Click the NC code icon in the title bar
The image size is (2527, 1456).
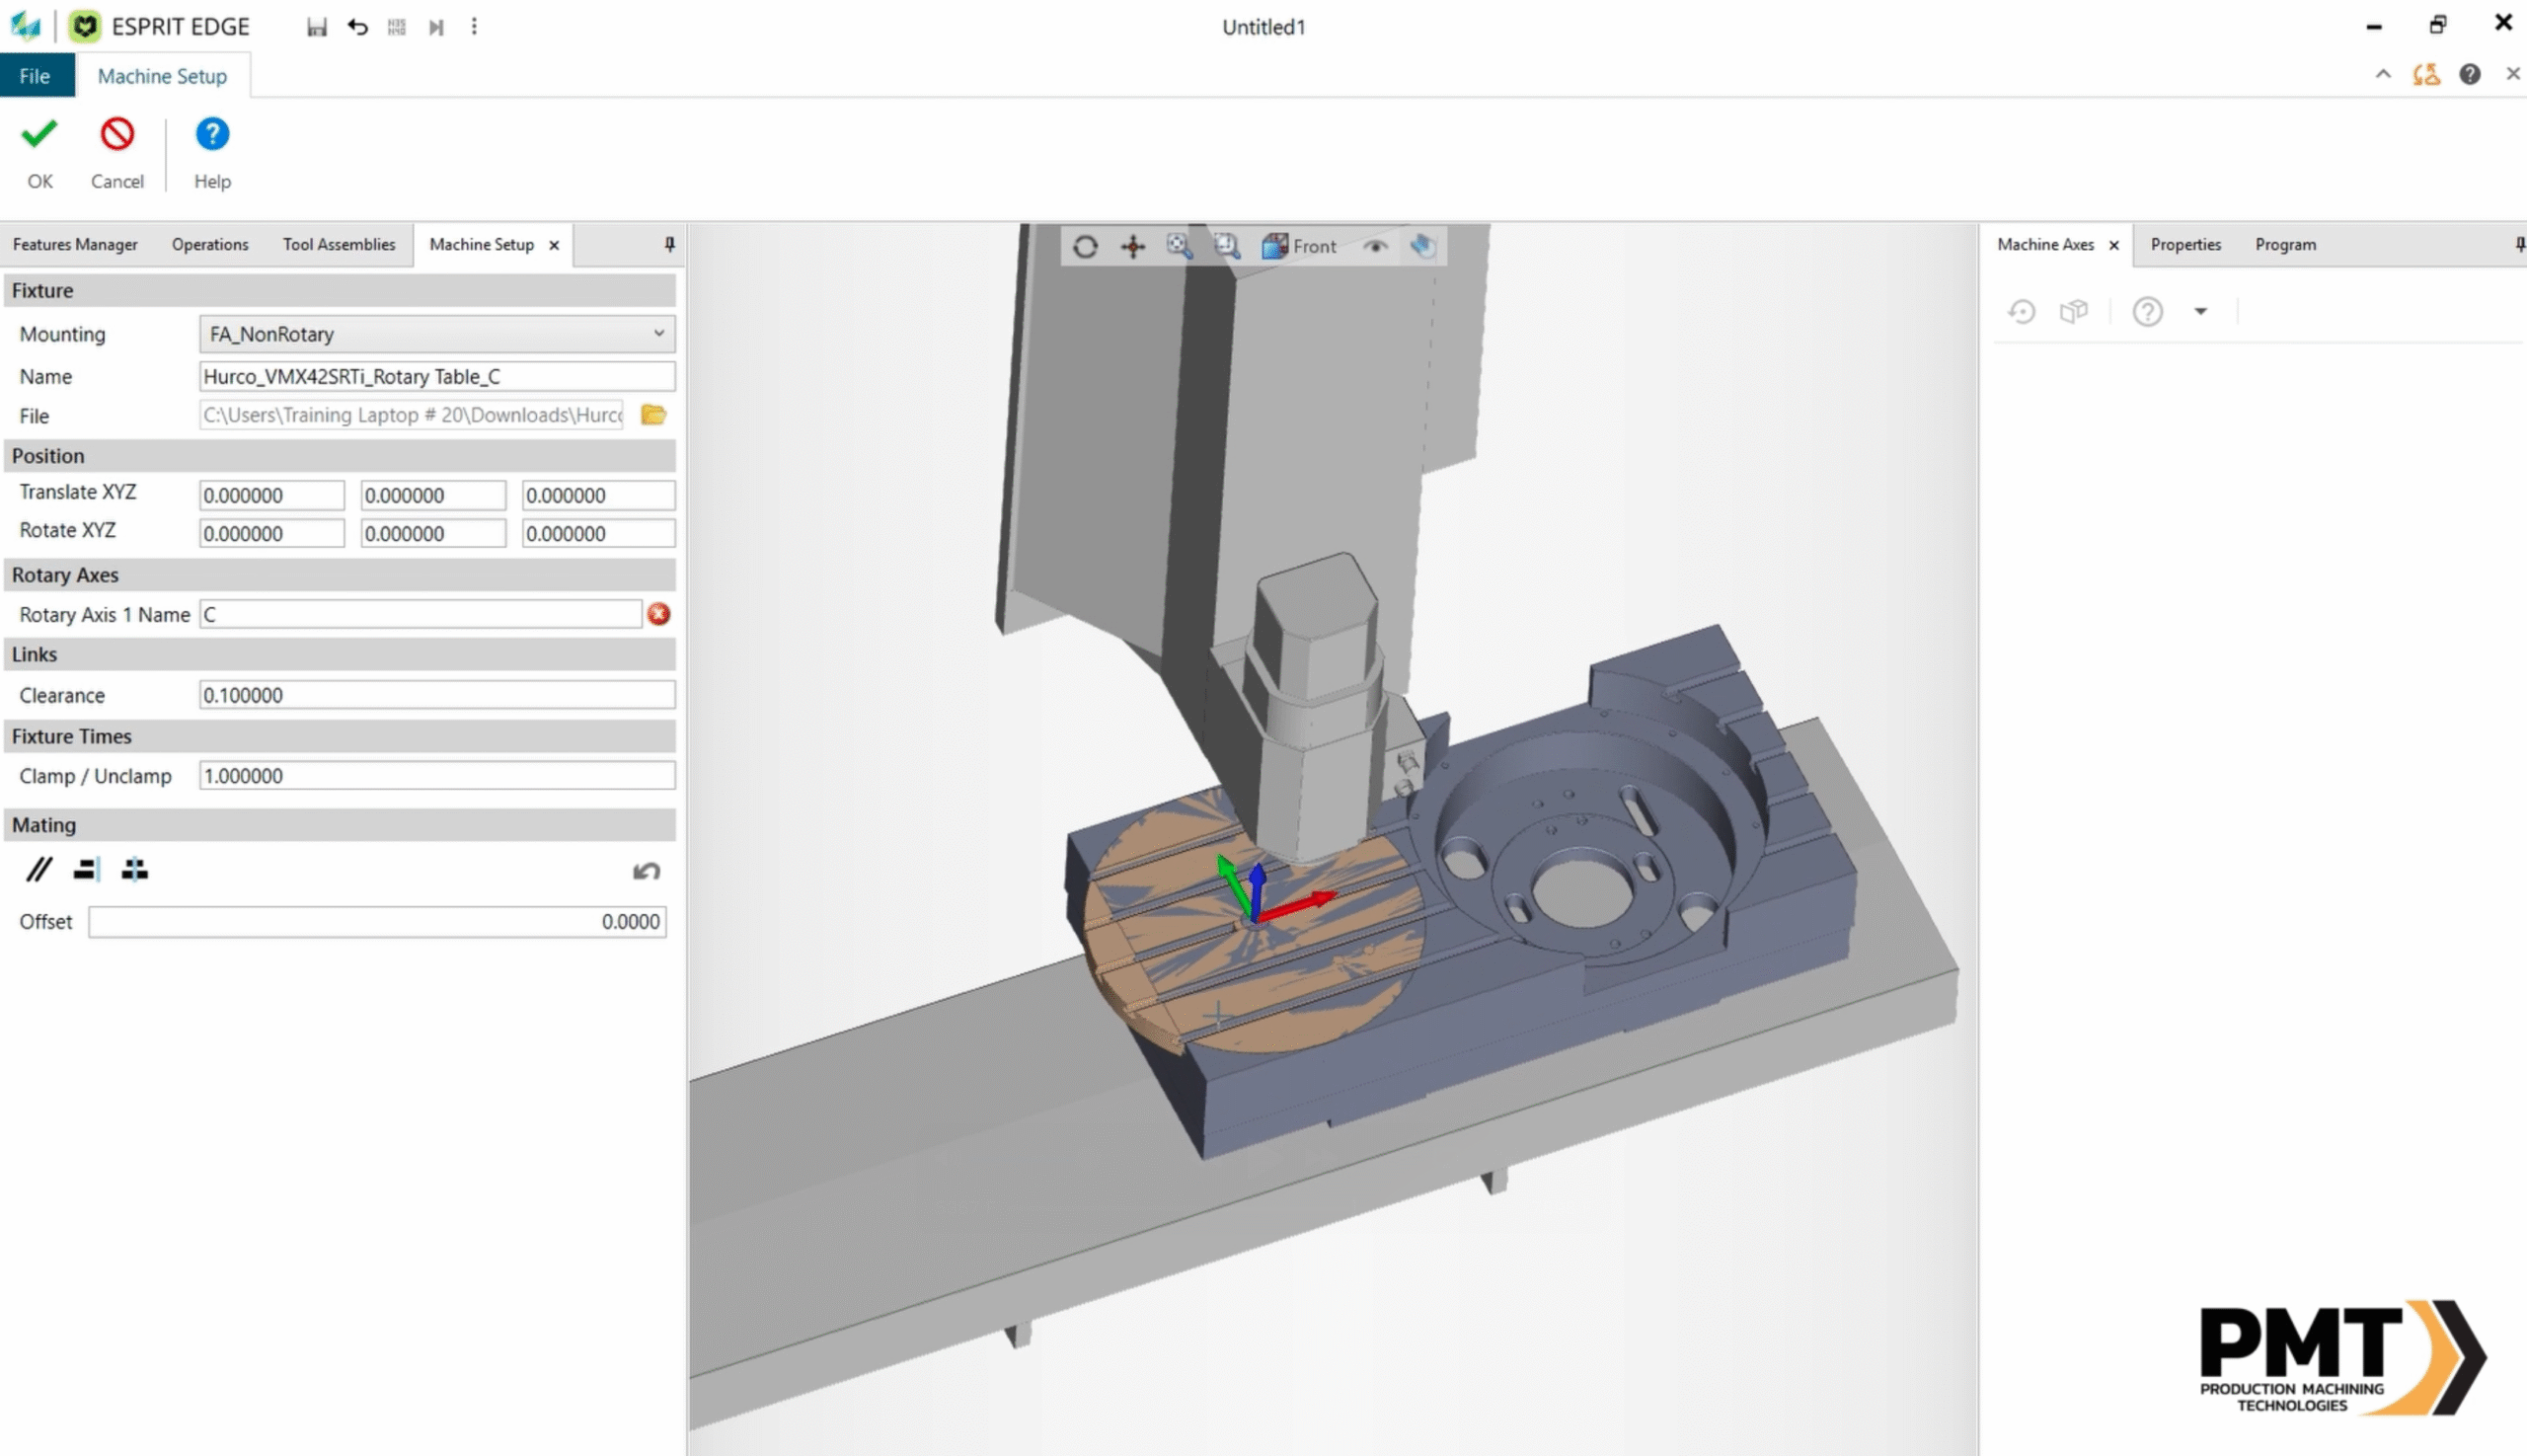[x=397, y=27]
